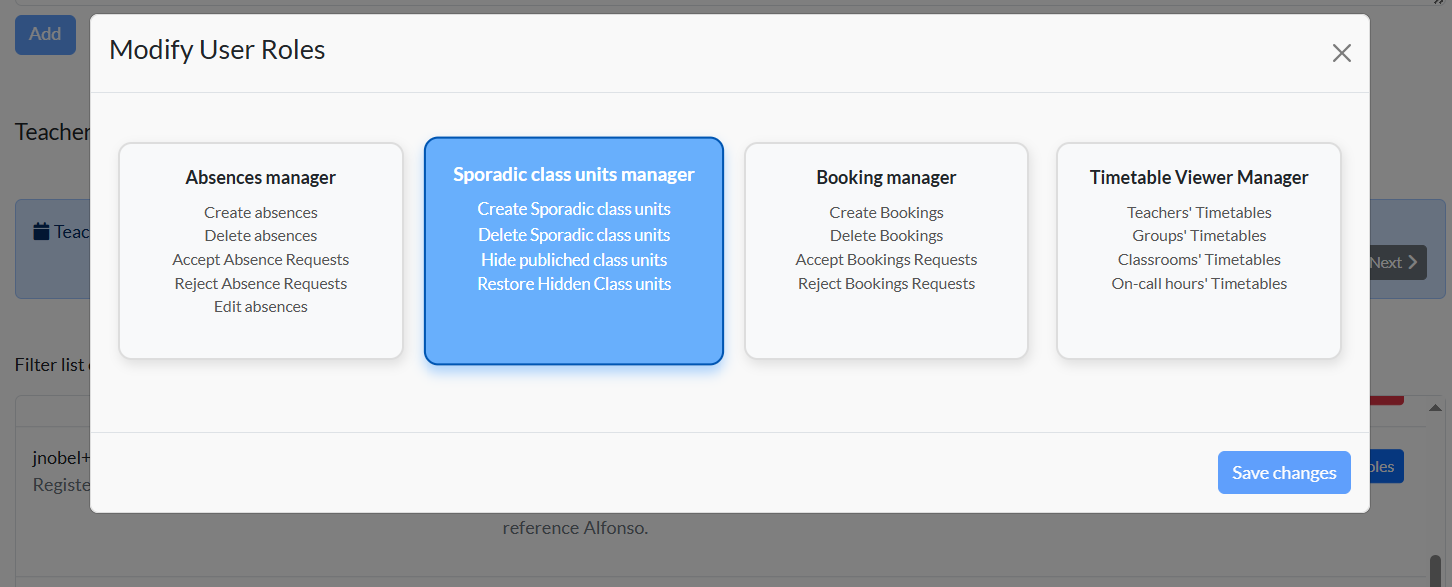Deselect the Sporadic class units manager card

tap(574, 251)
